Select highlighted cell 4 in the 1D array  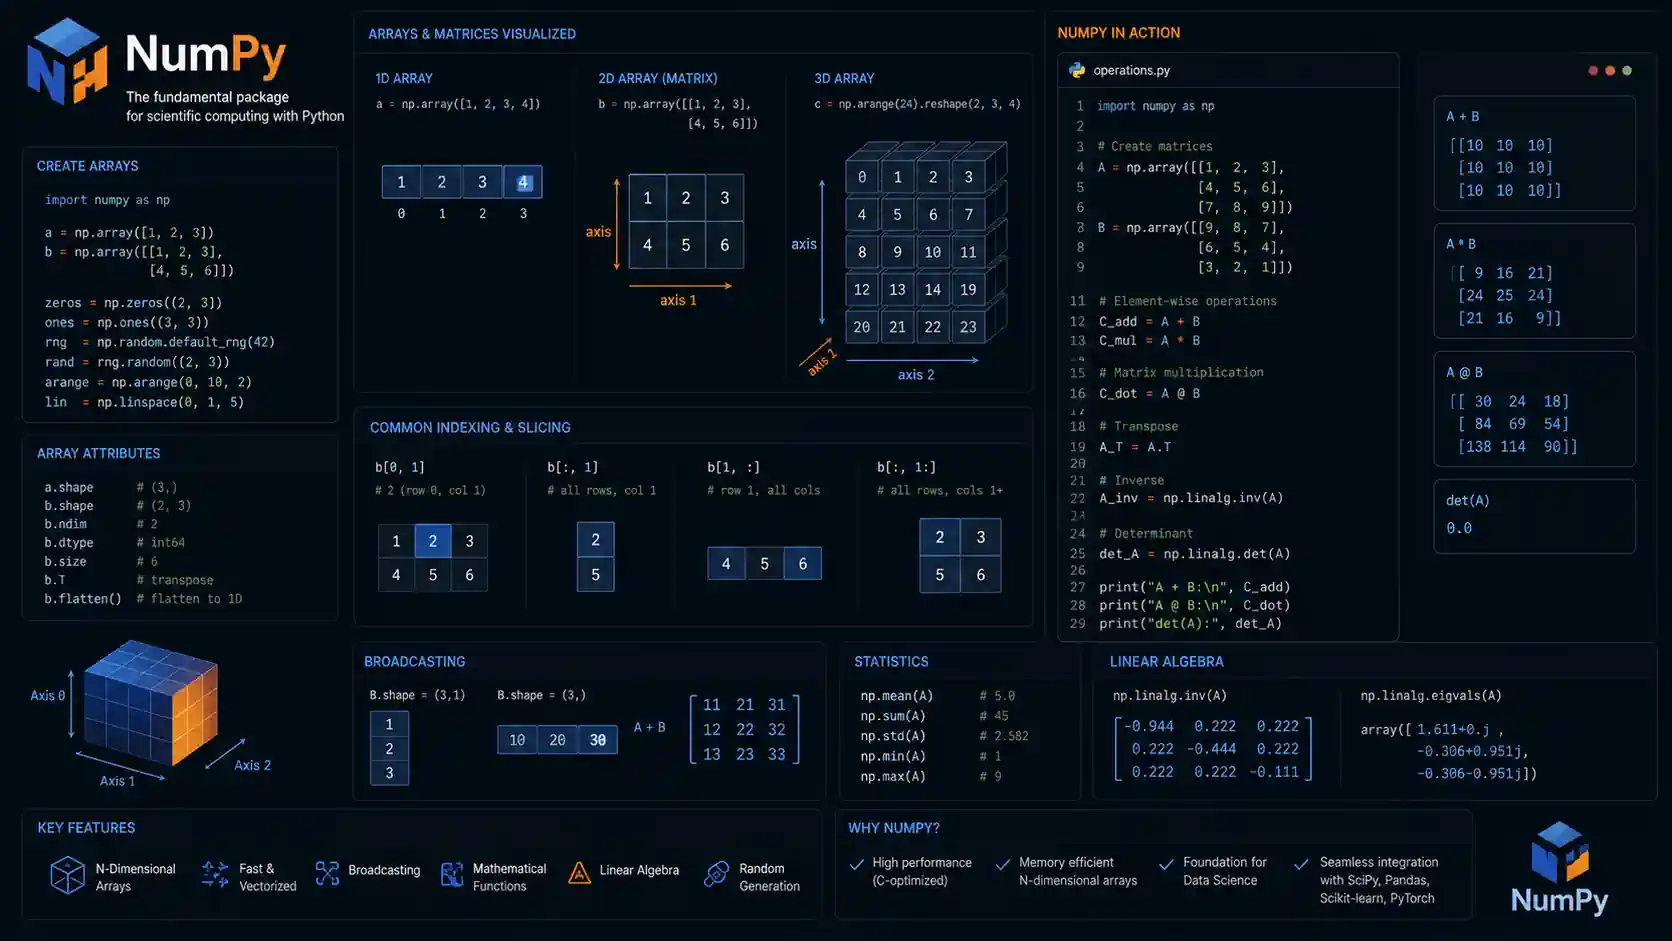point(523,182)
